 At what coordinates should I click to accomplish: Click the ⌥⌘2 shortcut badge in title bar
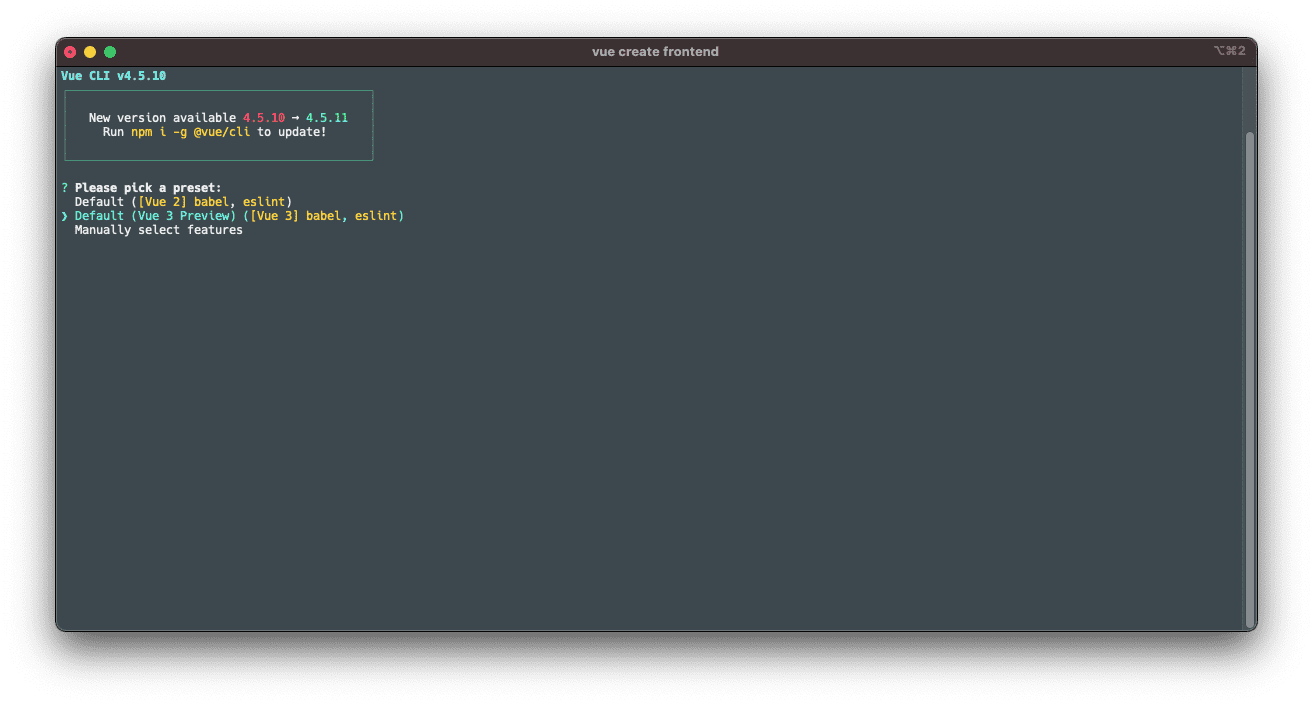(1232, 50)
